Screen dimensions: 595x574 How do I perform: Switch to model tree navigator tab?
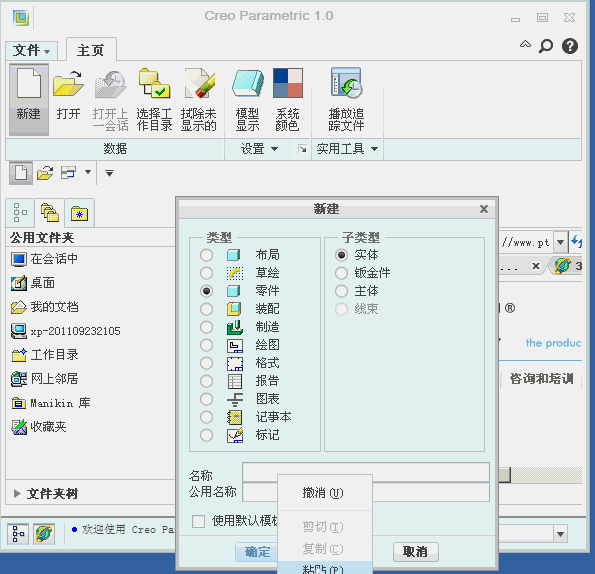click(x=20, y=212)
